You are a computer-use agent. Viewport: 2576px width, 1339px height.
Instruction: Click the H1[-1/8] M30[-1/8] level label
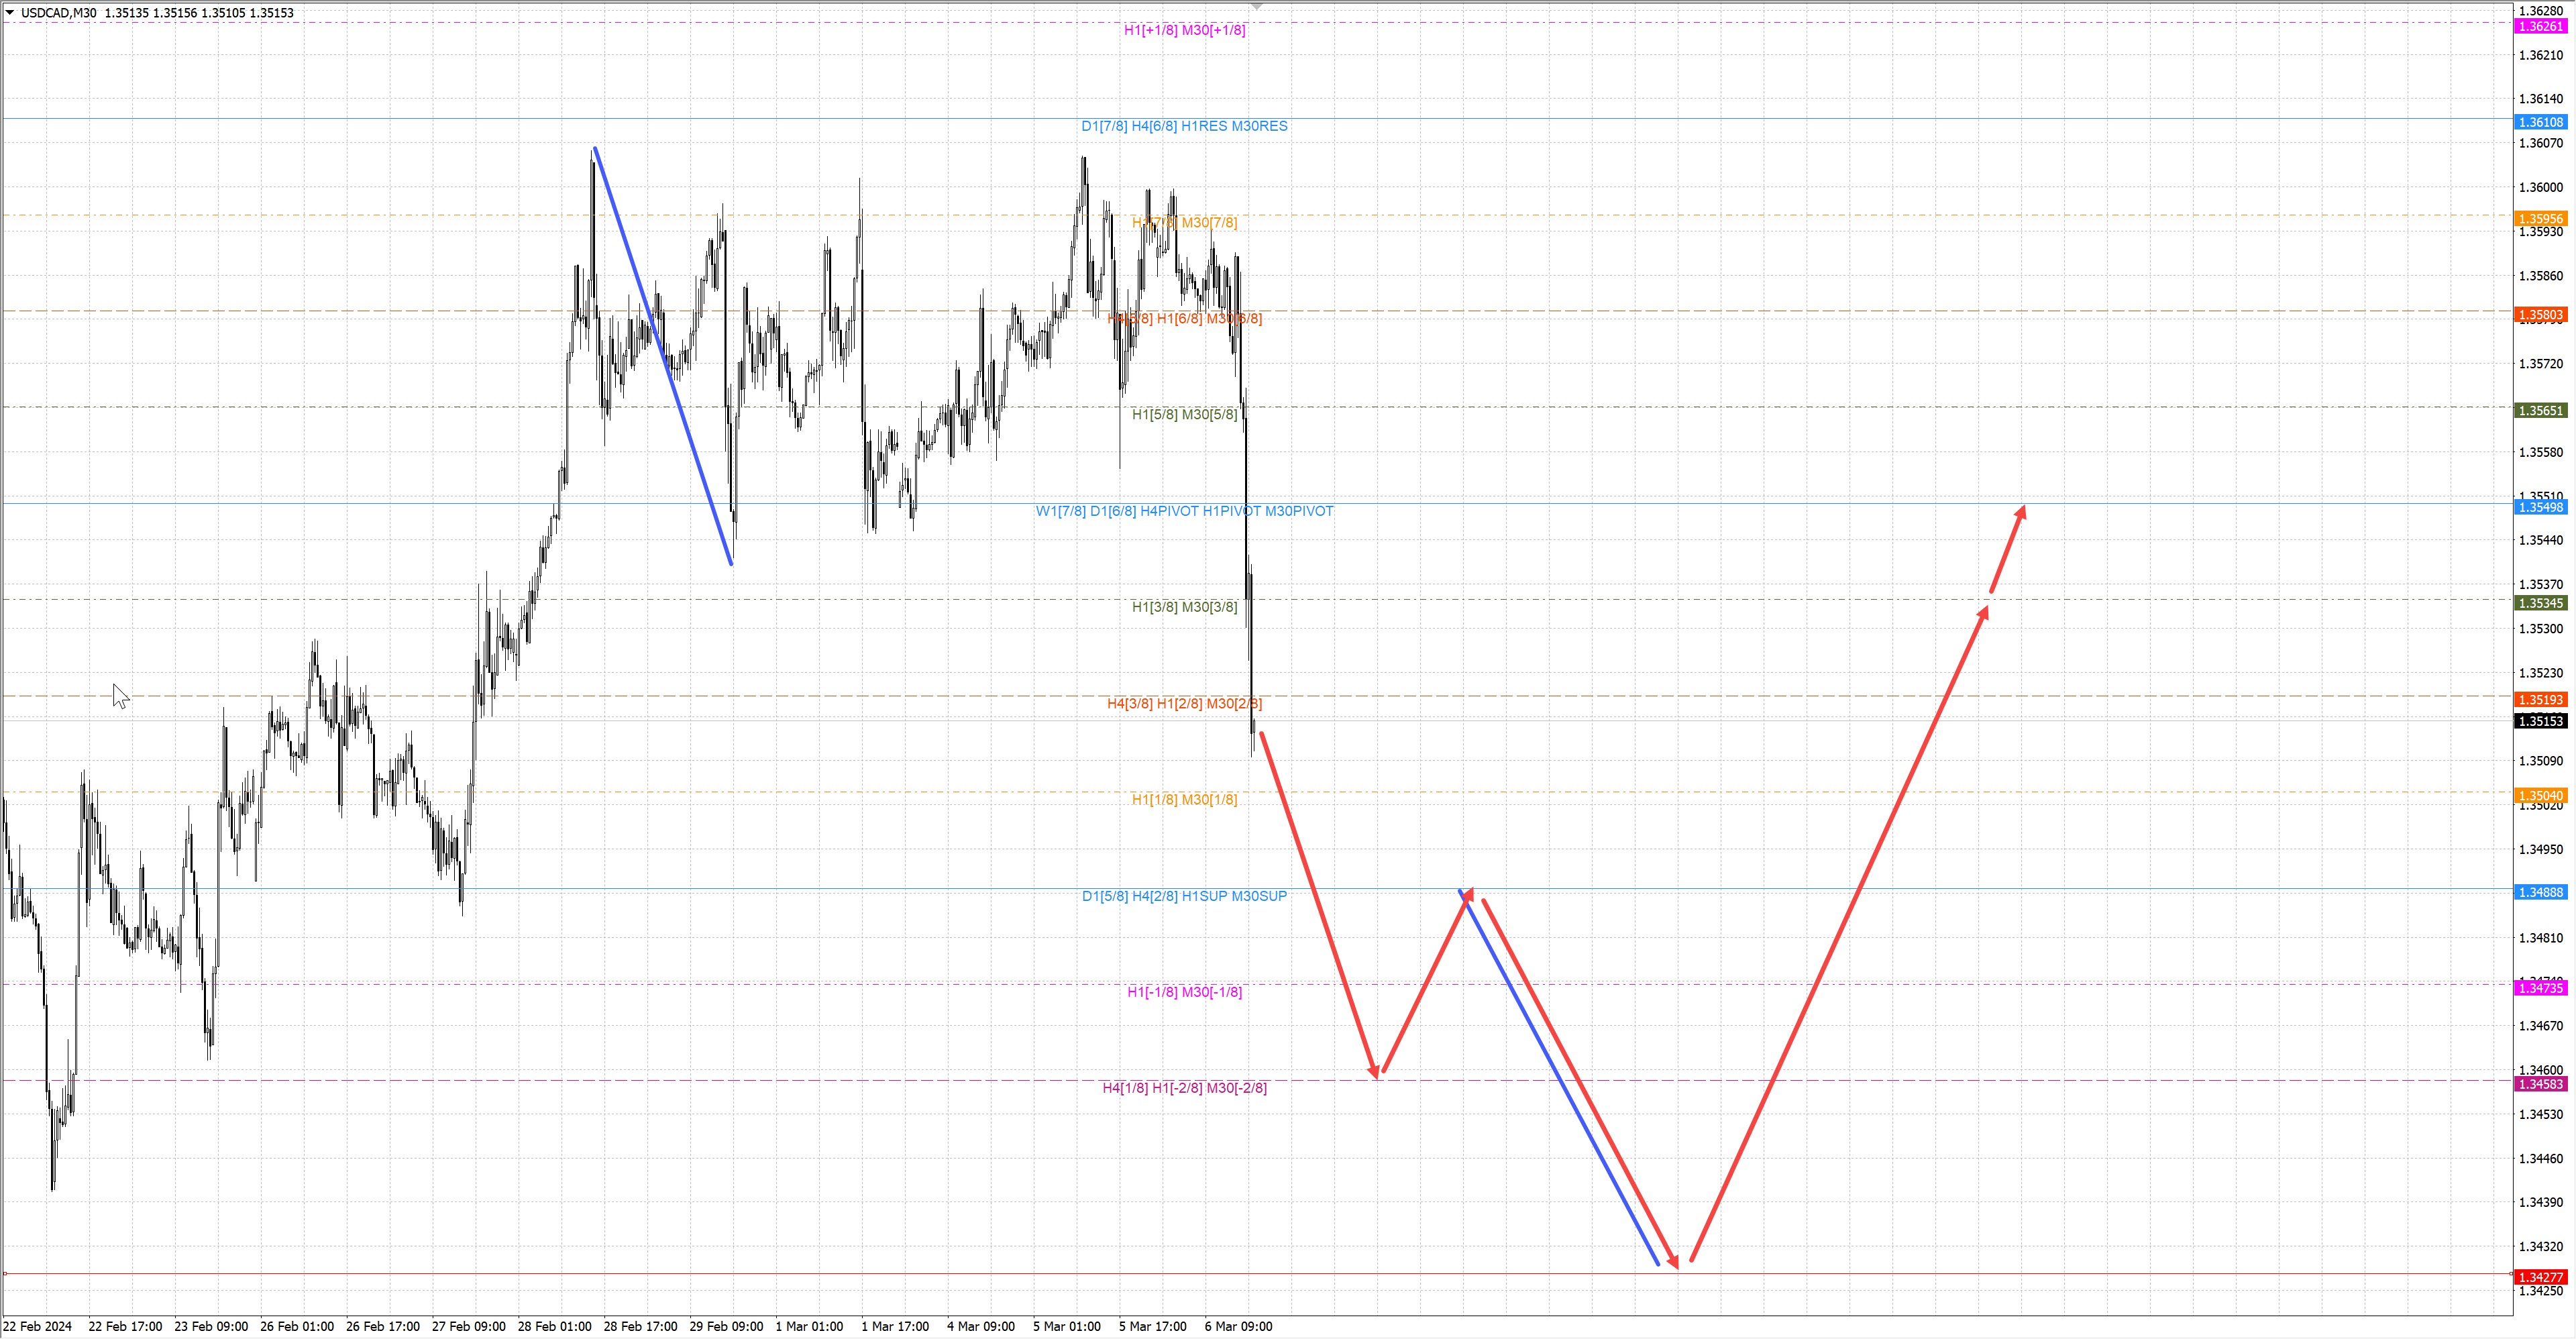tap(1184, 992)
